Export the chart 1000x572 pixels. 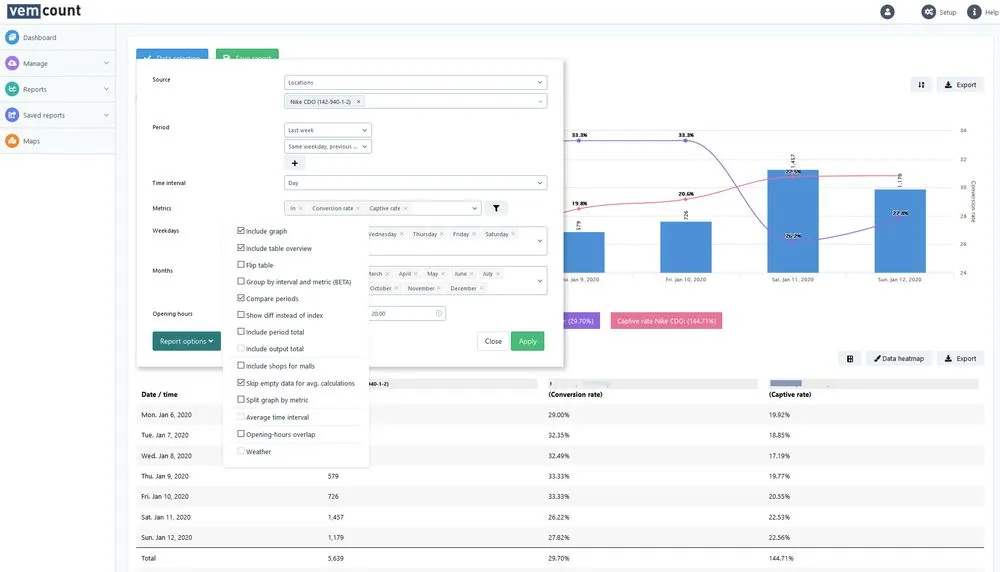pos(960,85)
